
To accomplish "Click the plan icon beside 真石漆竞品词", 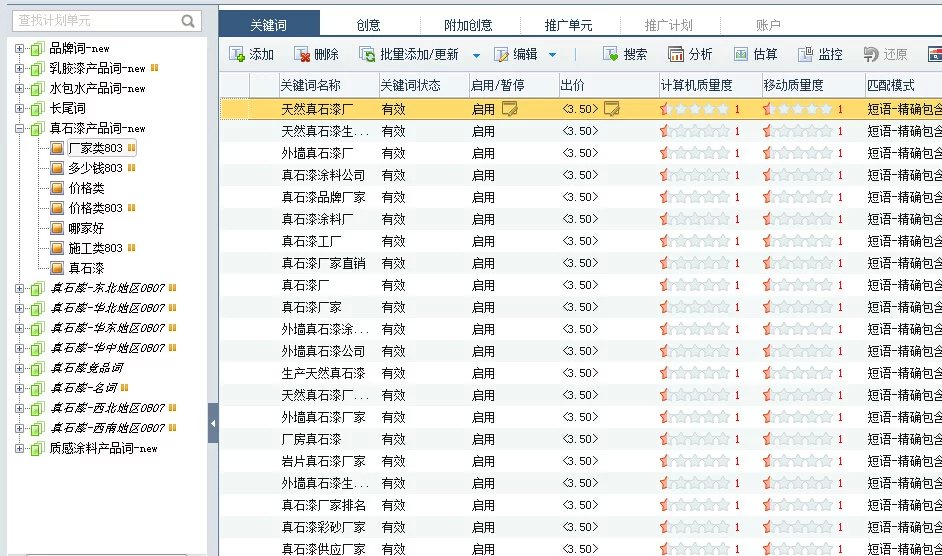I will point(37,368).
